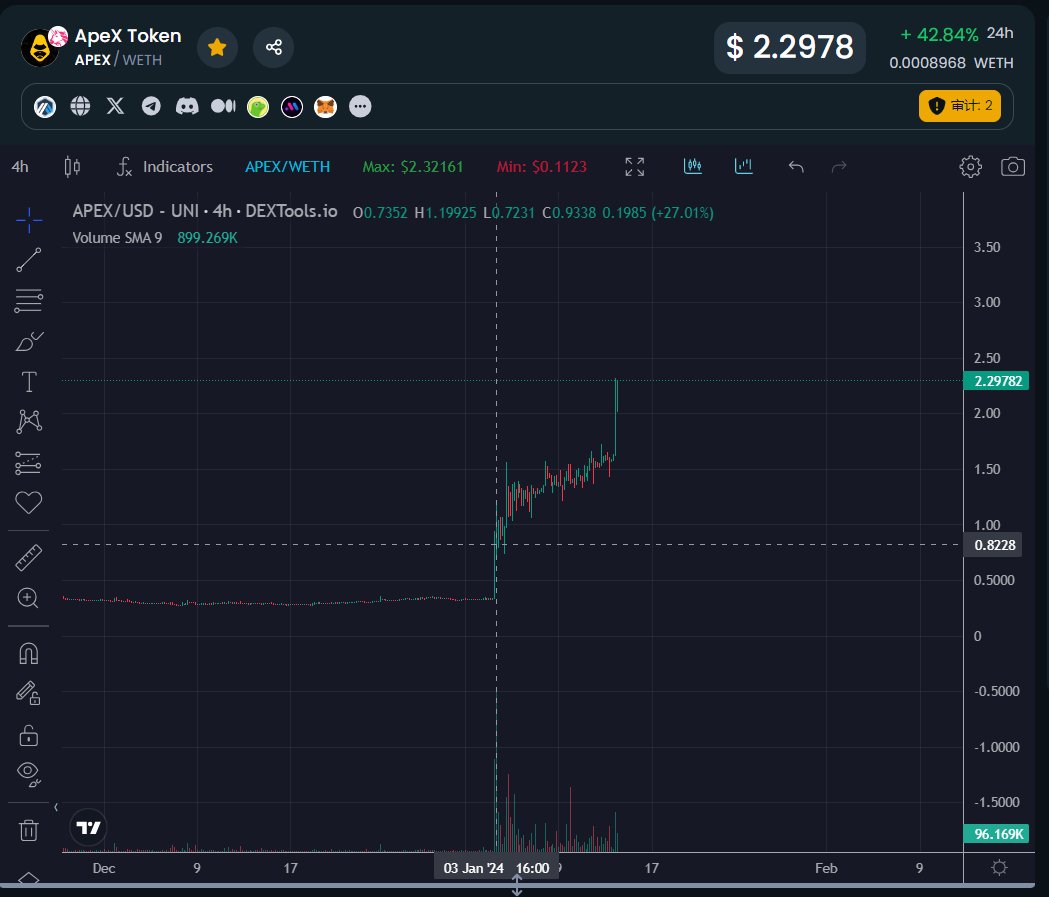Screen dimensions: 1049x897
Task: Click the 0.0008968 WETH price text
Action: coord(951,63)
